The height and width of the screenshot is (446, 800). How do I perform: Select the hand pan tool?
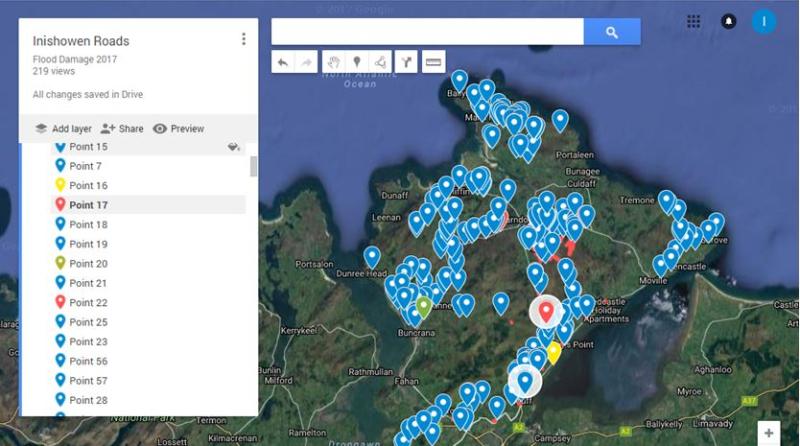[333, 62]
